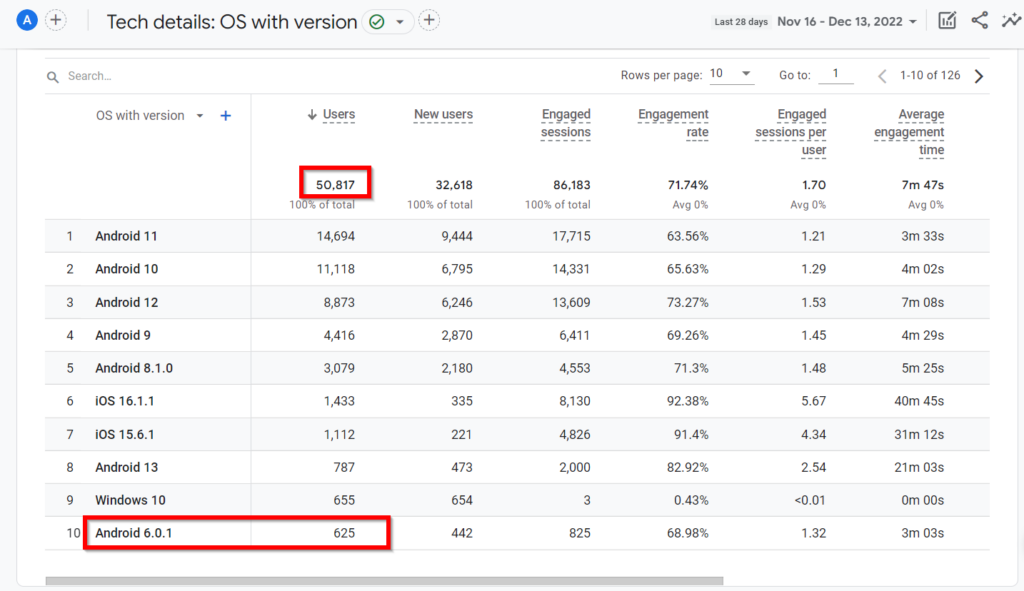Click the 1-10 of 126 pagination text
The width and height of the screenshot is (1024, 591).
[x=930, y=75]
